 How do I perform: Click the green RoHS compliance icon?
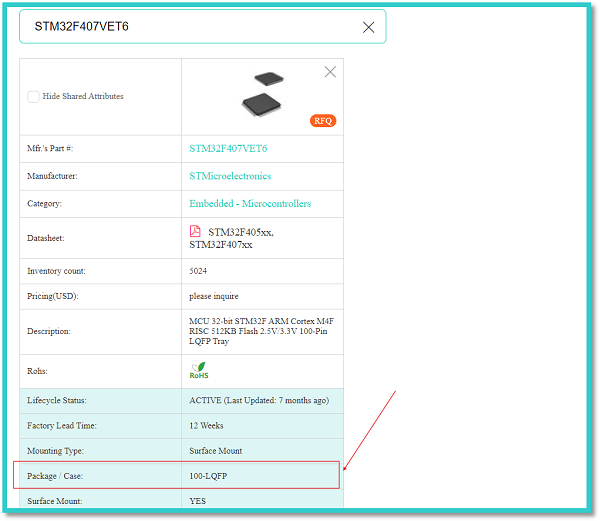coord(199,371)
